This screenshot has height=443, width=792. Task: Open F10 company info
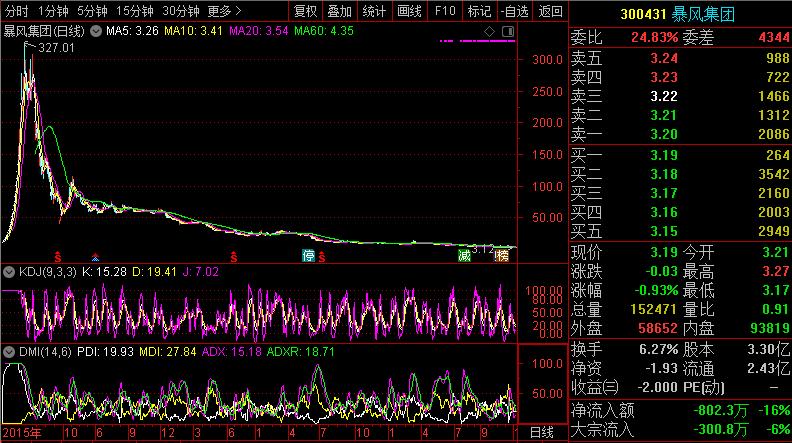[x=444, y=11]
